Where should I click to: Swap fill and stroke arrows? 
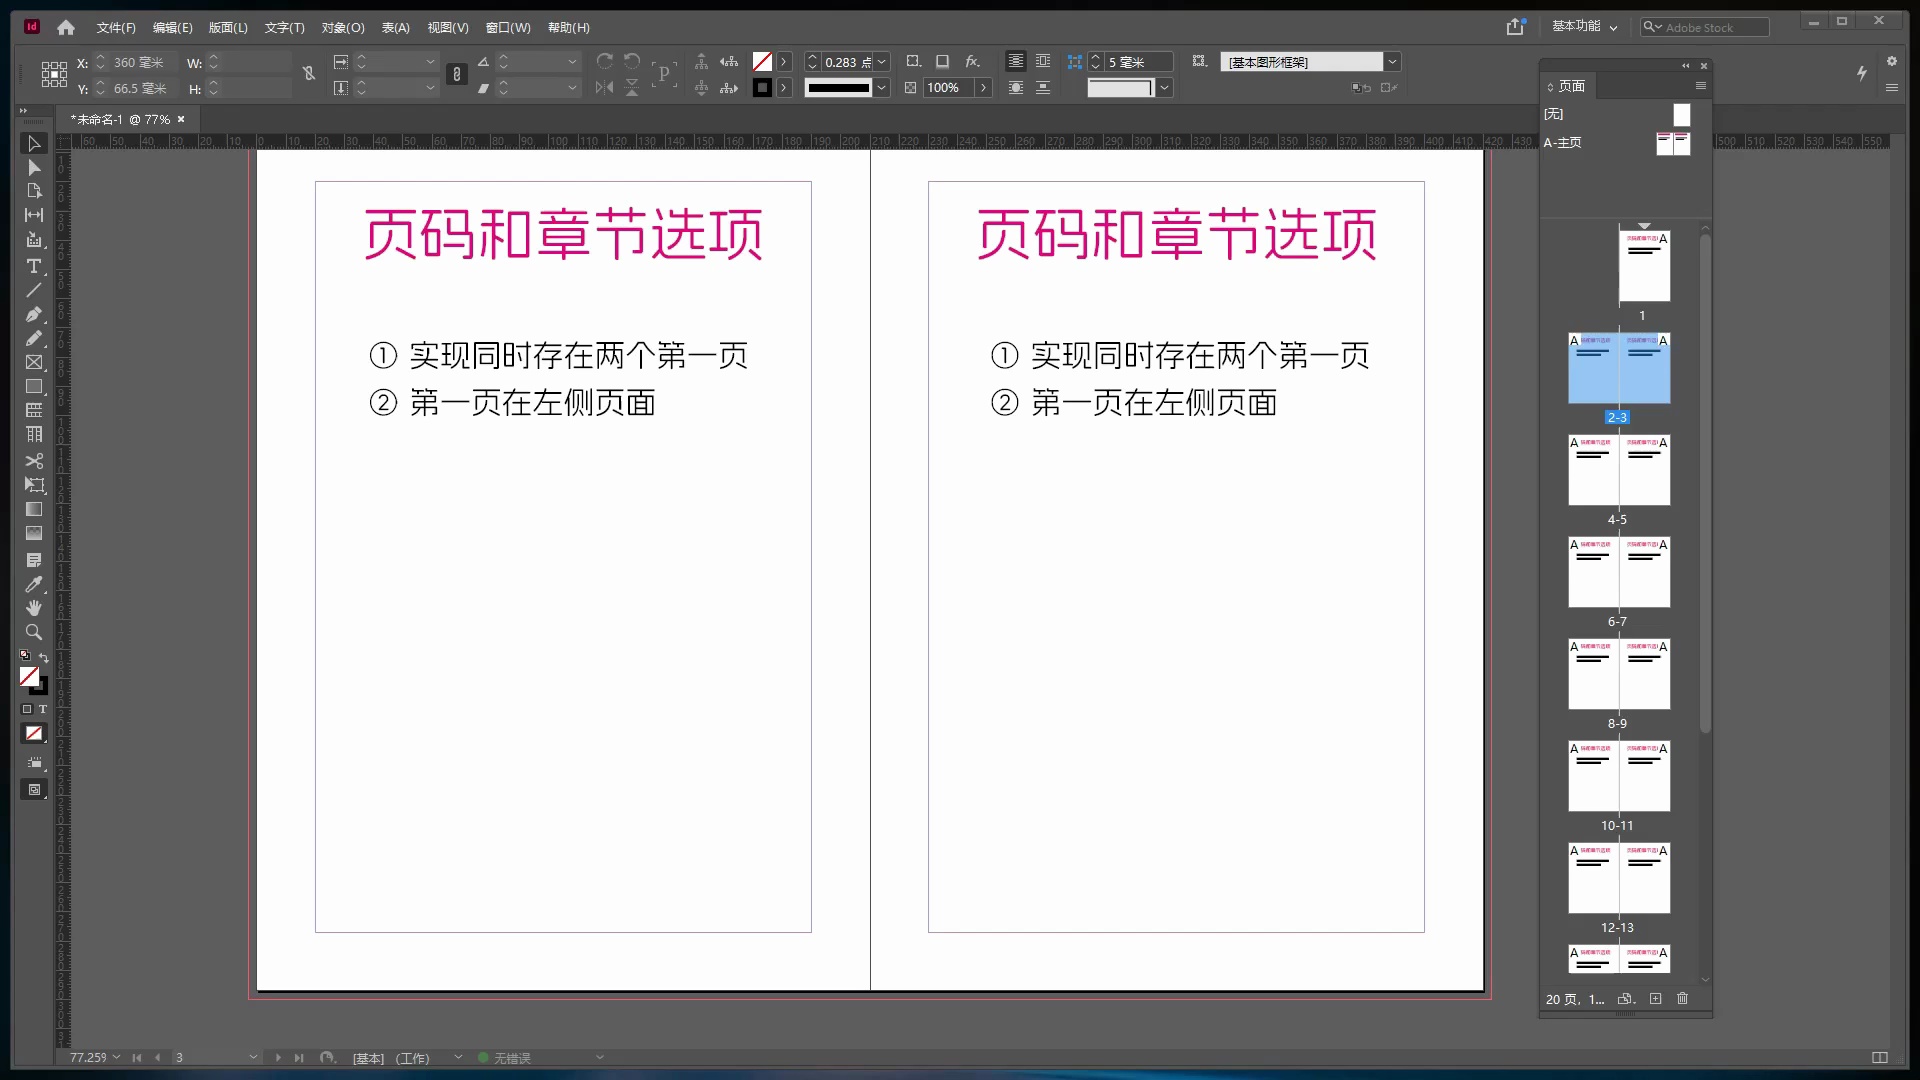pos(43,657)
